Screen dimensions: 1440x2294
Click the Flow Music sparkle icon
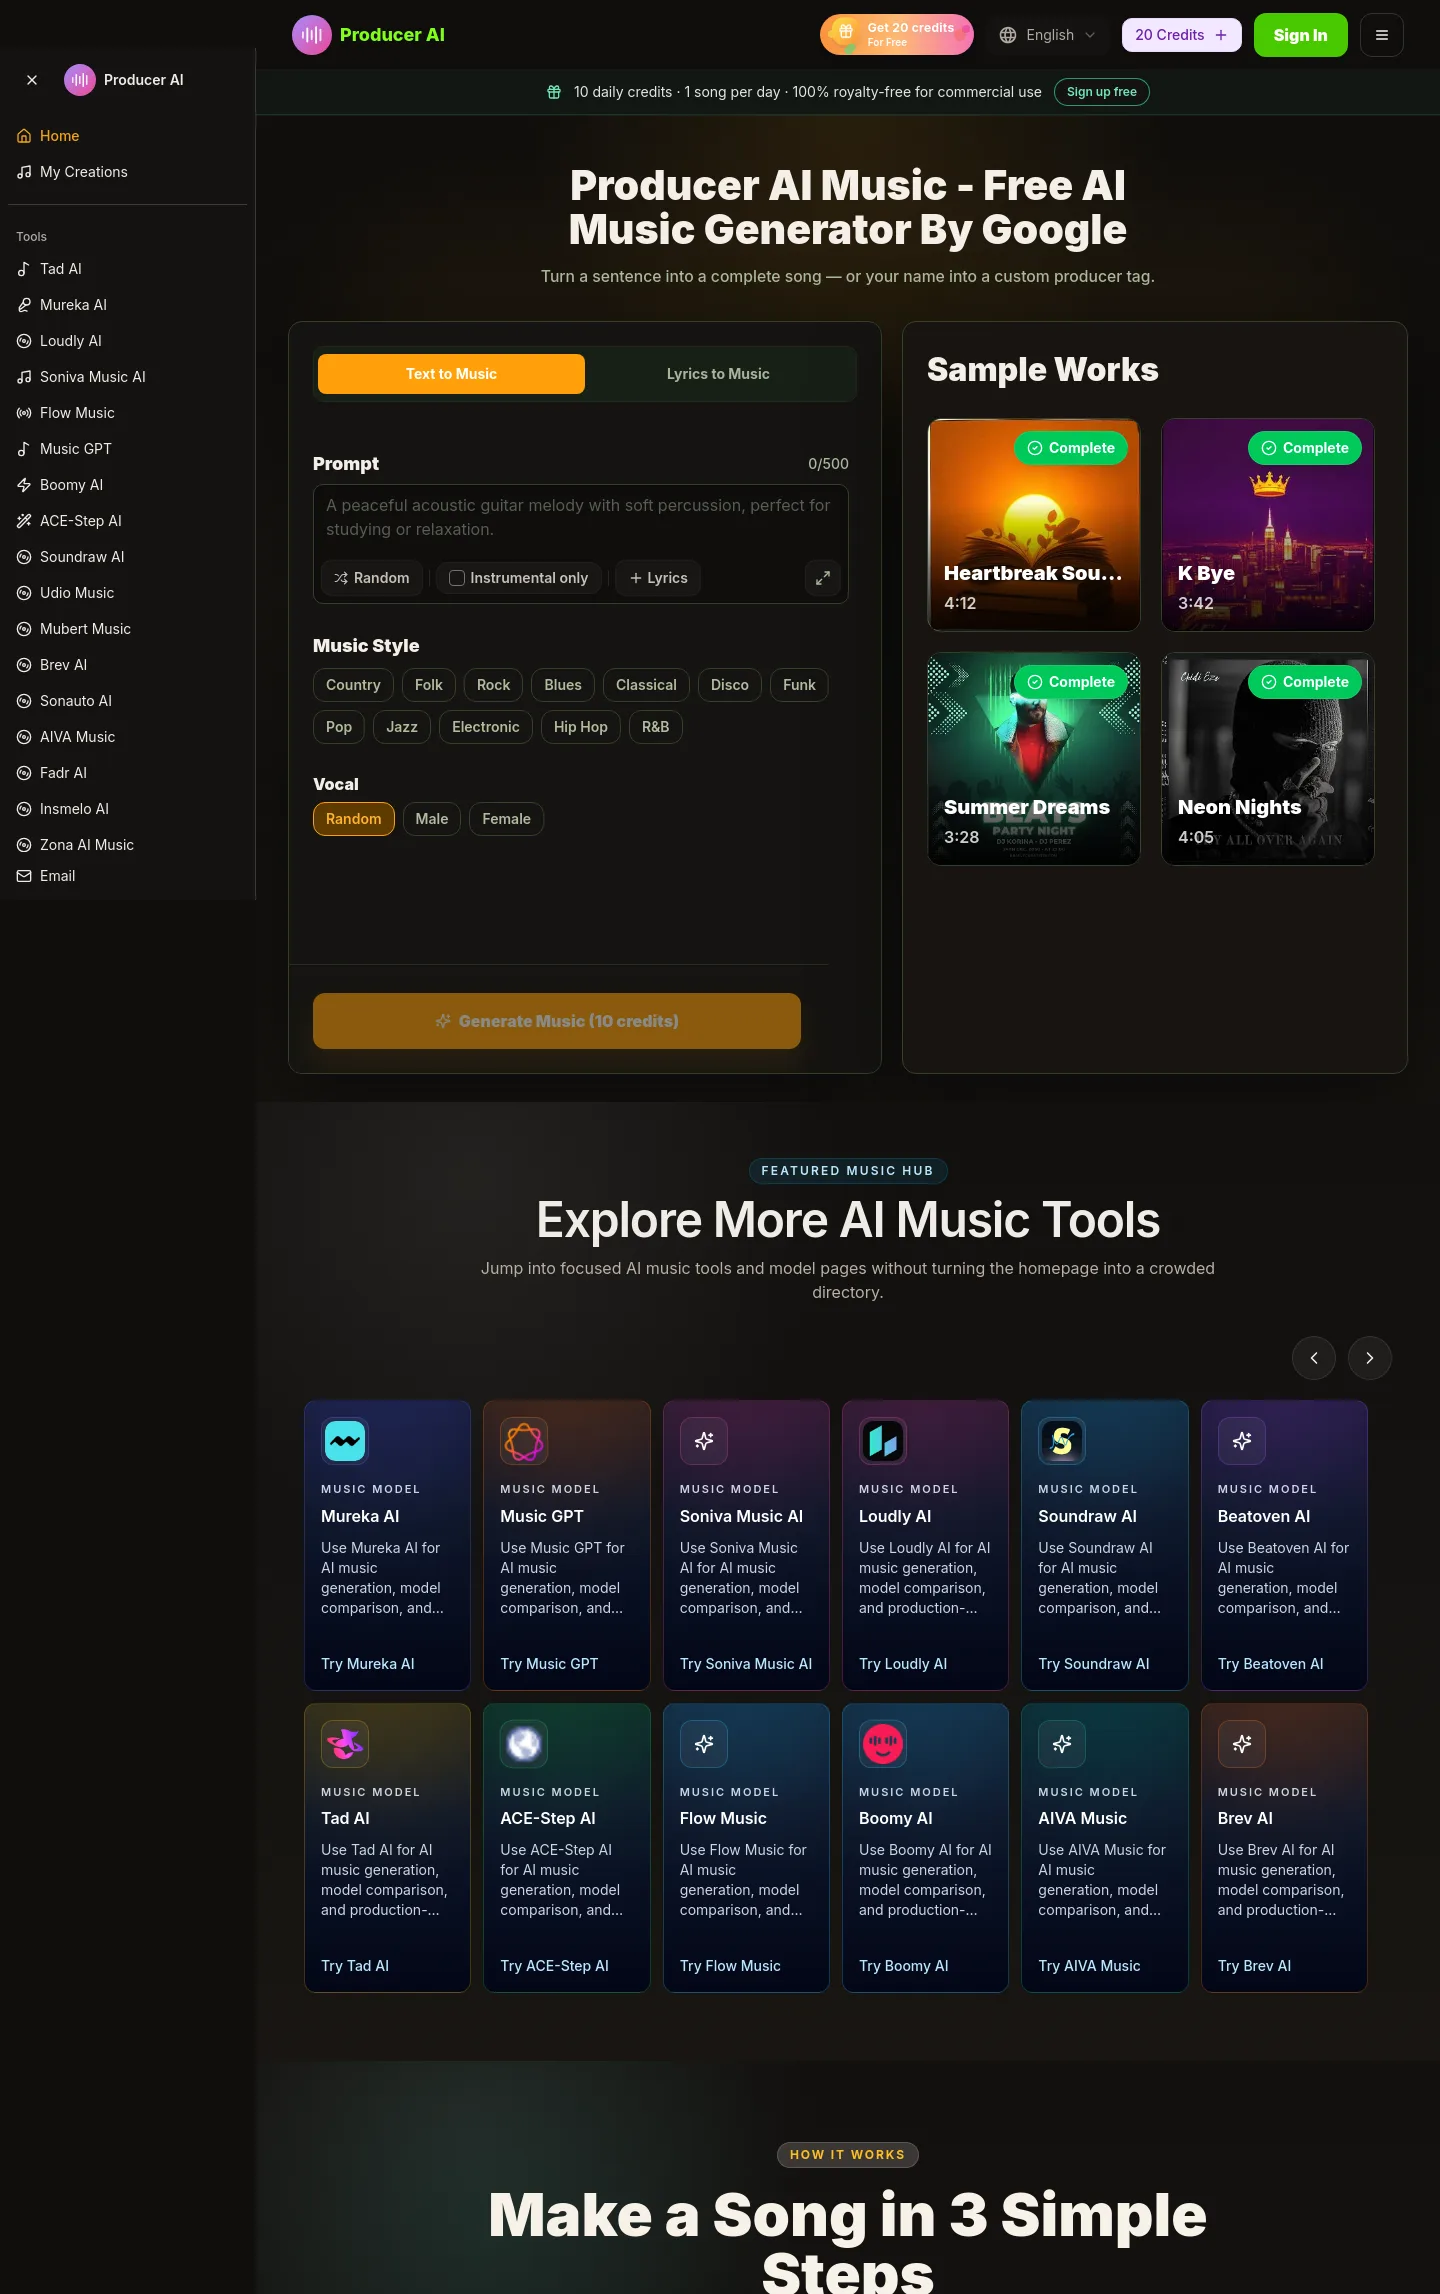[704, 1744]
